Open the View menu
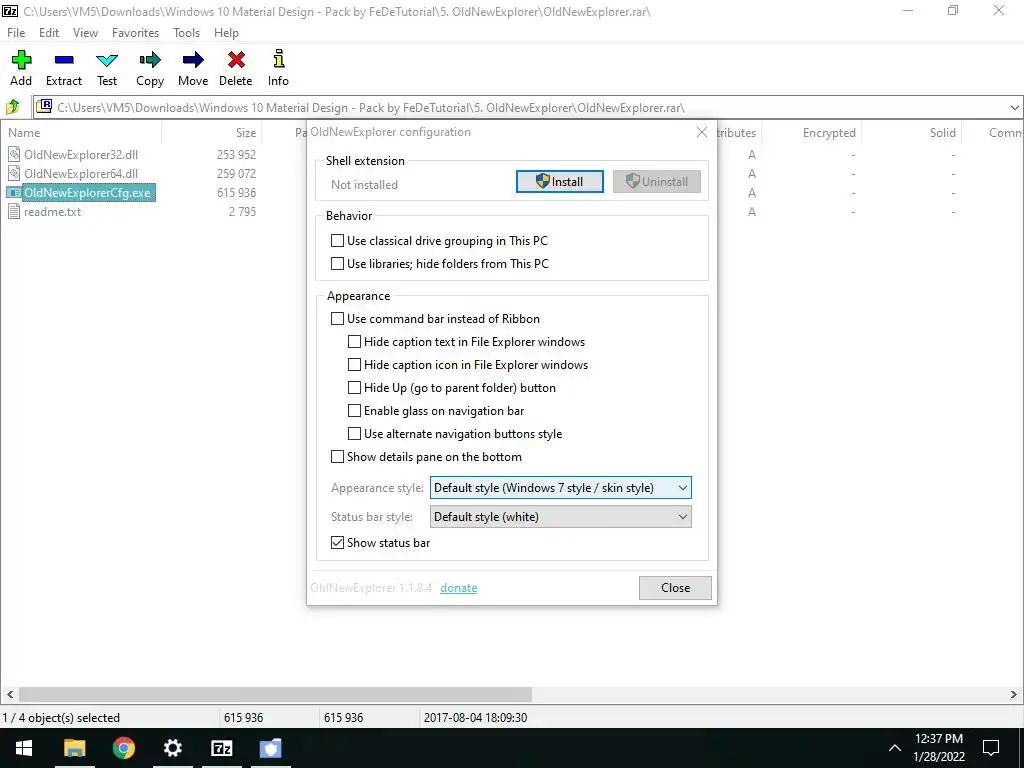 pos(86,33)
